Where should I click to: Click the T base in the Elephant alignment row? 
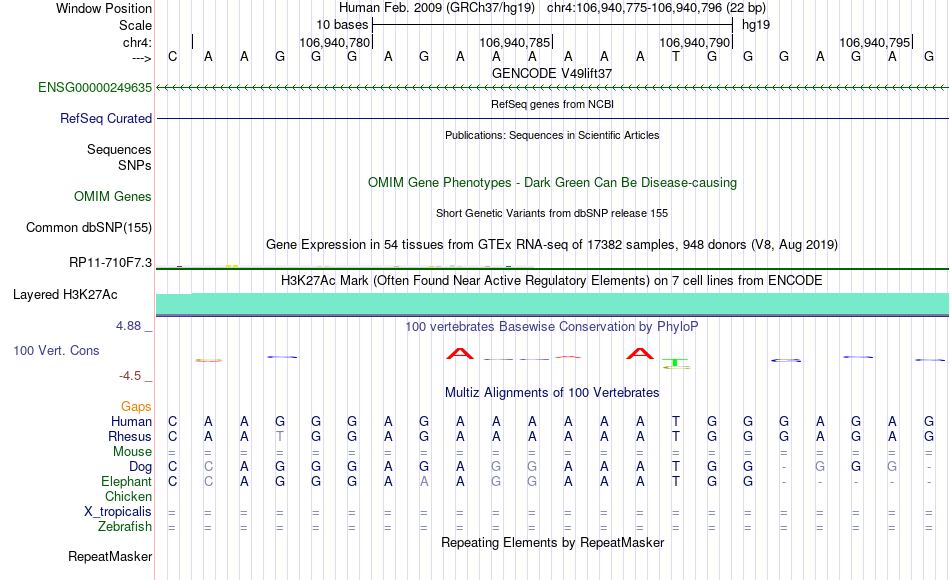[x=676, y=481]
